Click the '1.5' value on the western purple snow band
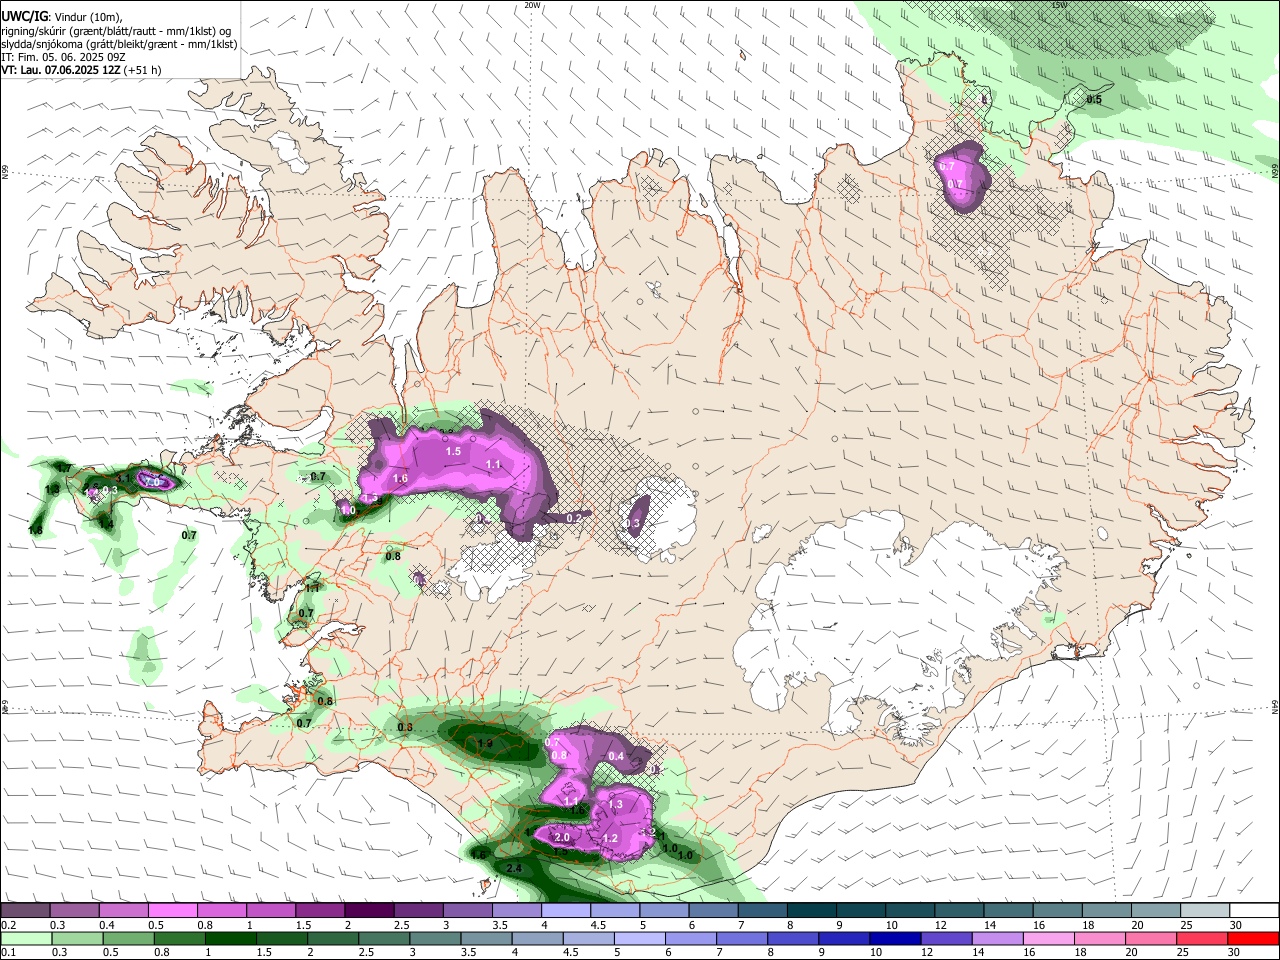This screenshot has height=960, width=1280. 453,452
